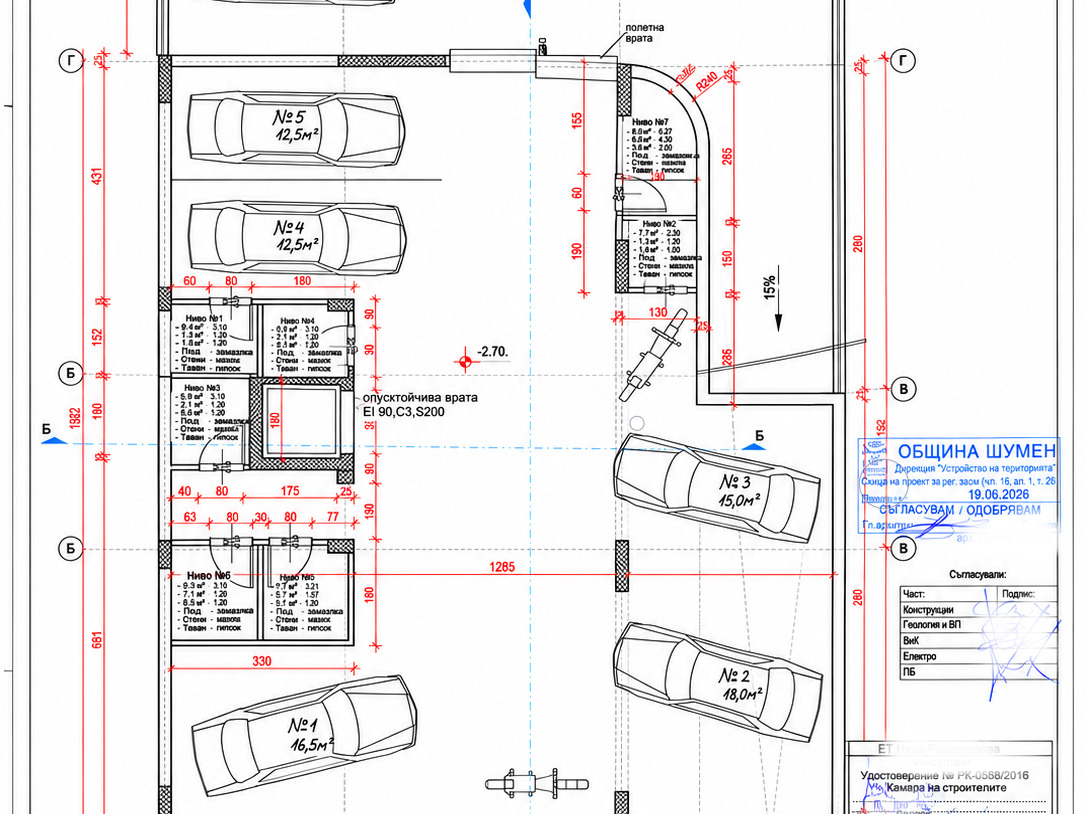Select the stamp date 19.06.2026
Screen dimensions: 1086x814
(x=998, y=495)
